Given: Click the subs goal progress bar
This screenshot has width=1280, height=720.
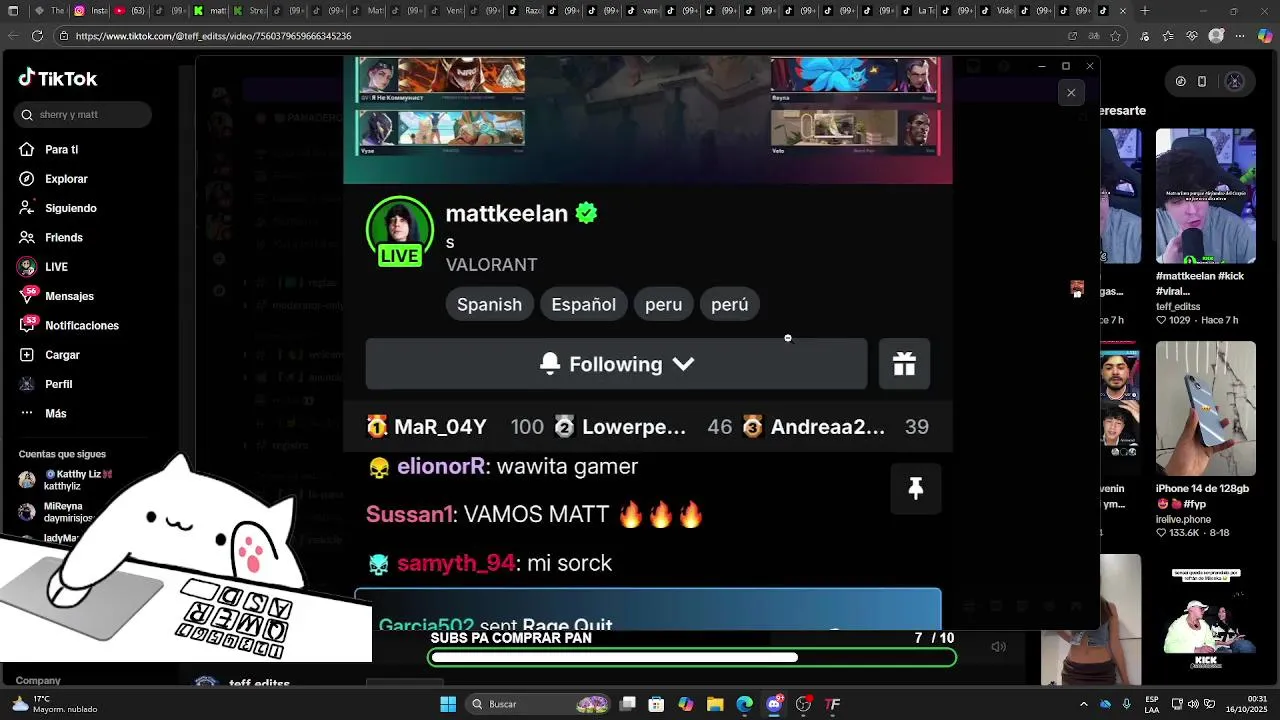Looking at the screenshot, I should point(692,657).
